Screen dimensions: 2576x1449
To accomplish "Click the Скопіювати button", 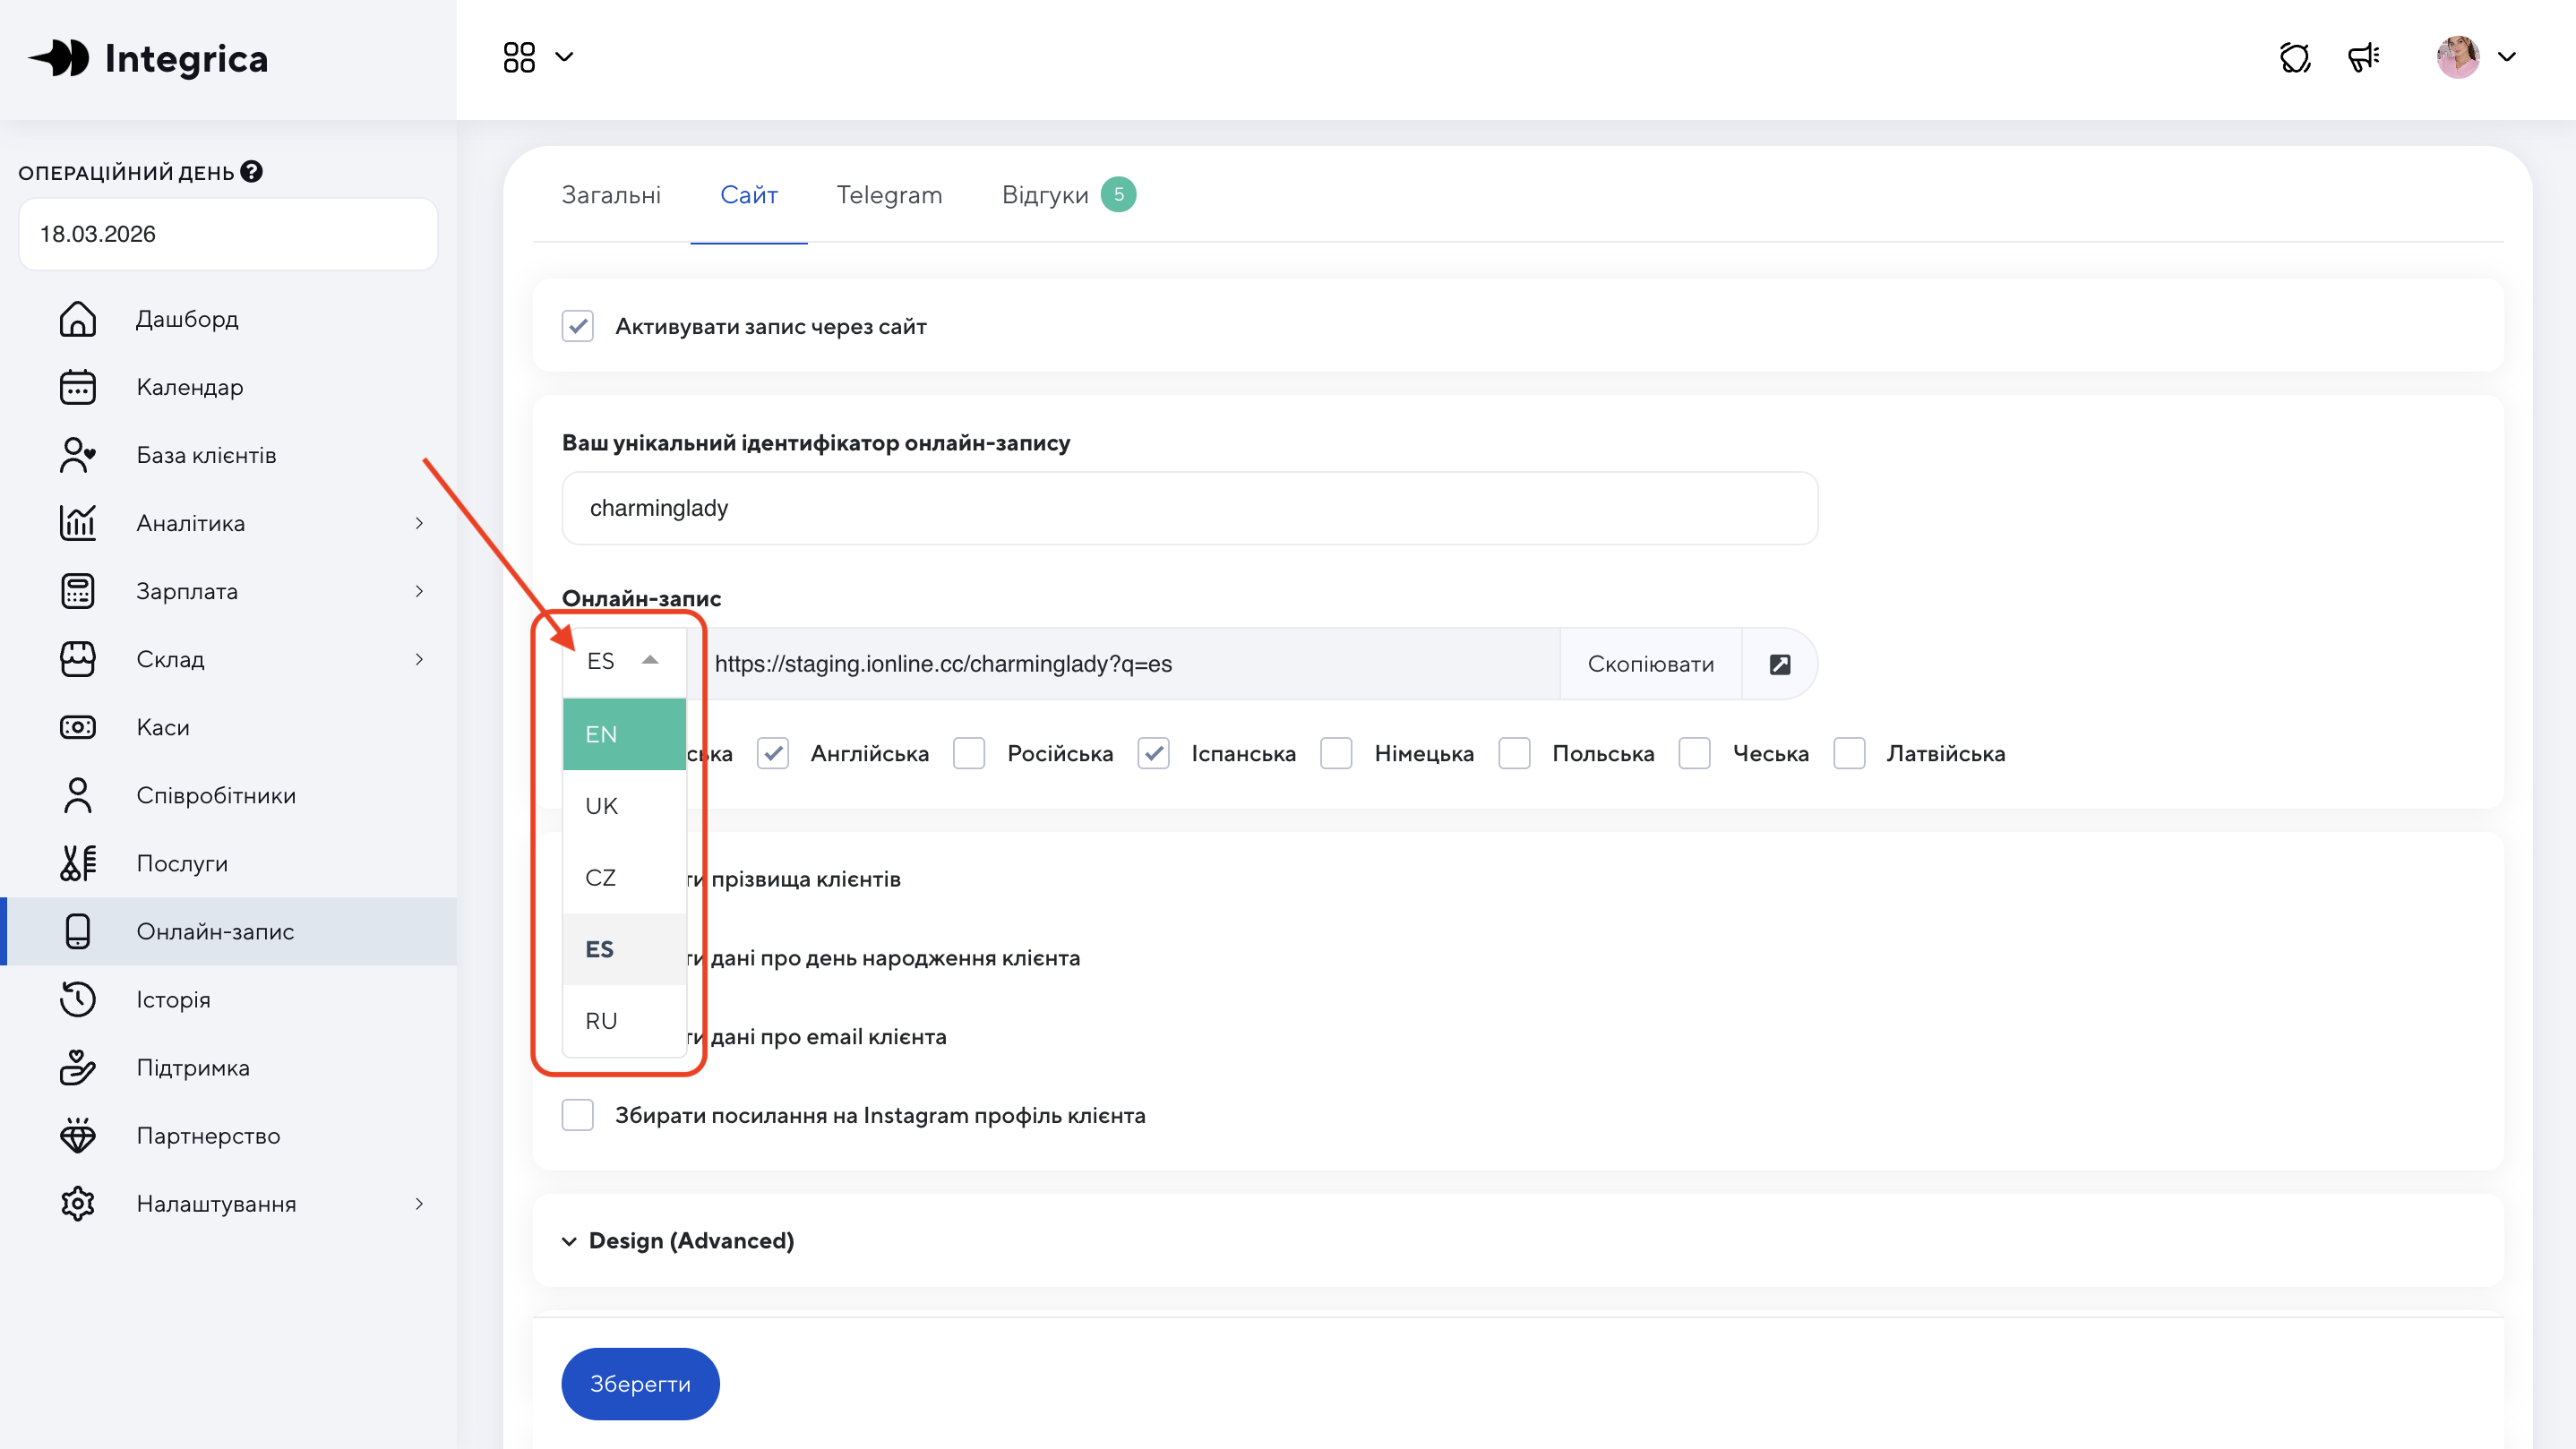I will 1650,664.
